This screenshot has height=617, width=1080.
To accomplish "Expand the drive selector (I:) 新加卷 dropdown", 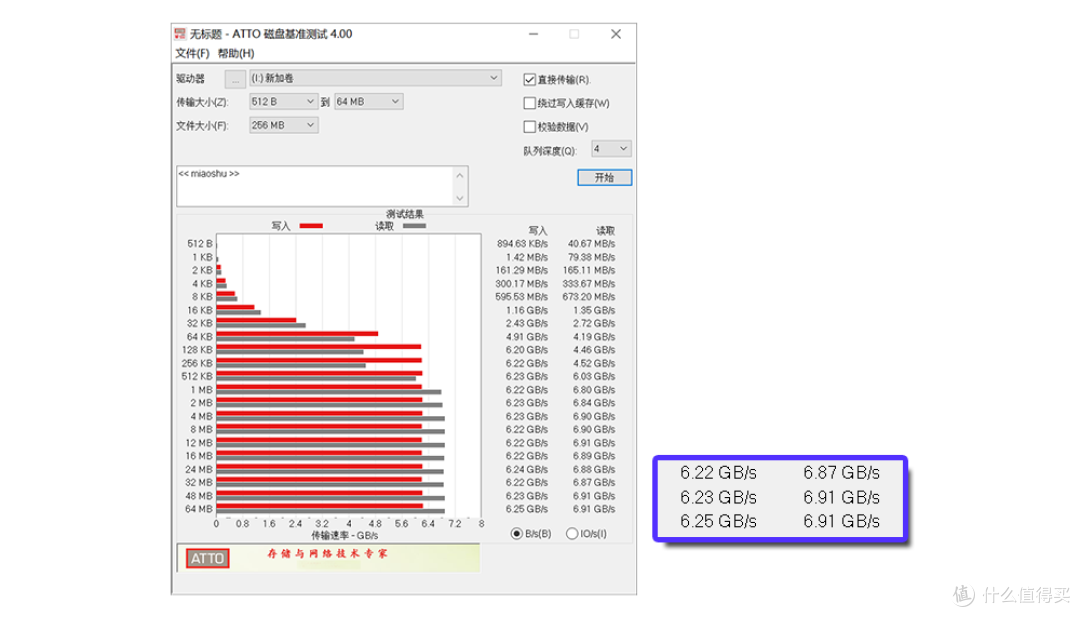I will click(x=375, y=78).
